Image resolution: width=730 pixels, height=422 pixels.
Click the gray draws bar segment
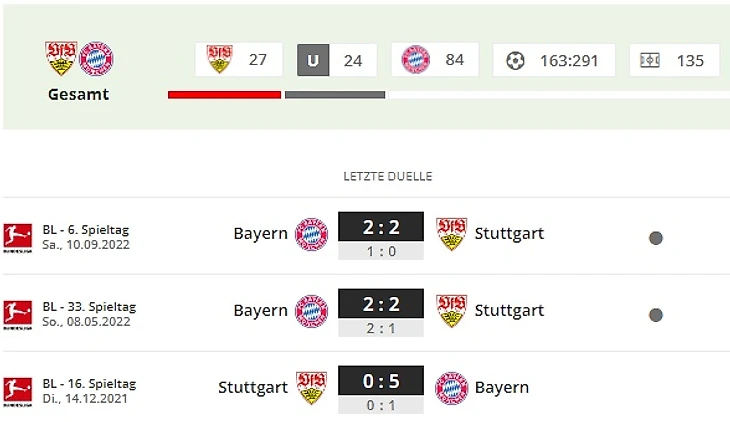[x=335, y=95]
